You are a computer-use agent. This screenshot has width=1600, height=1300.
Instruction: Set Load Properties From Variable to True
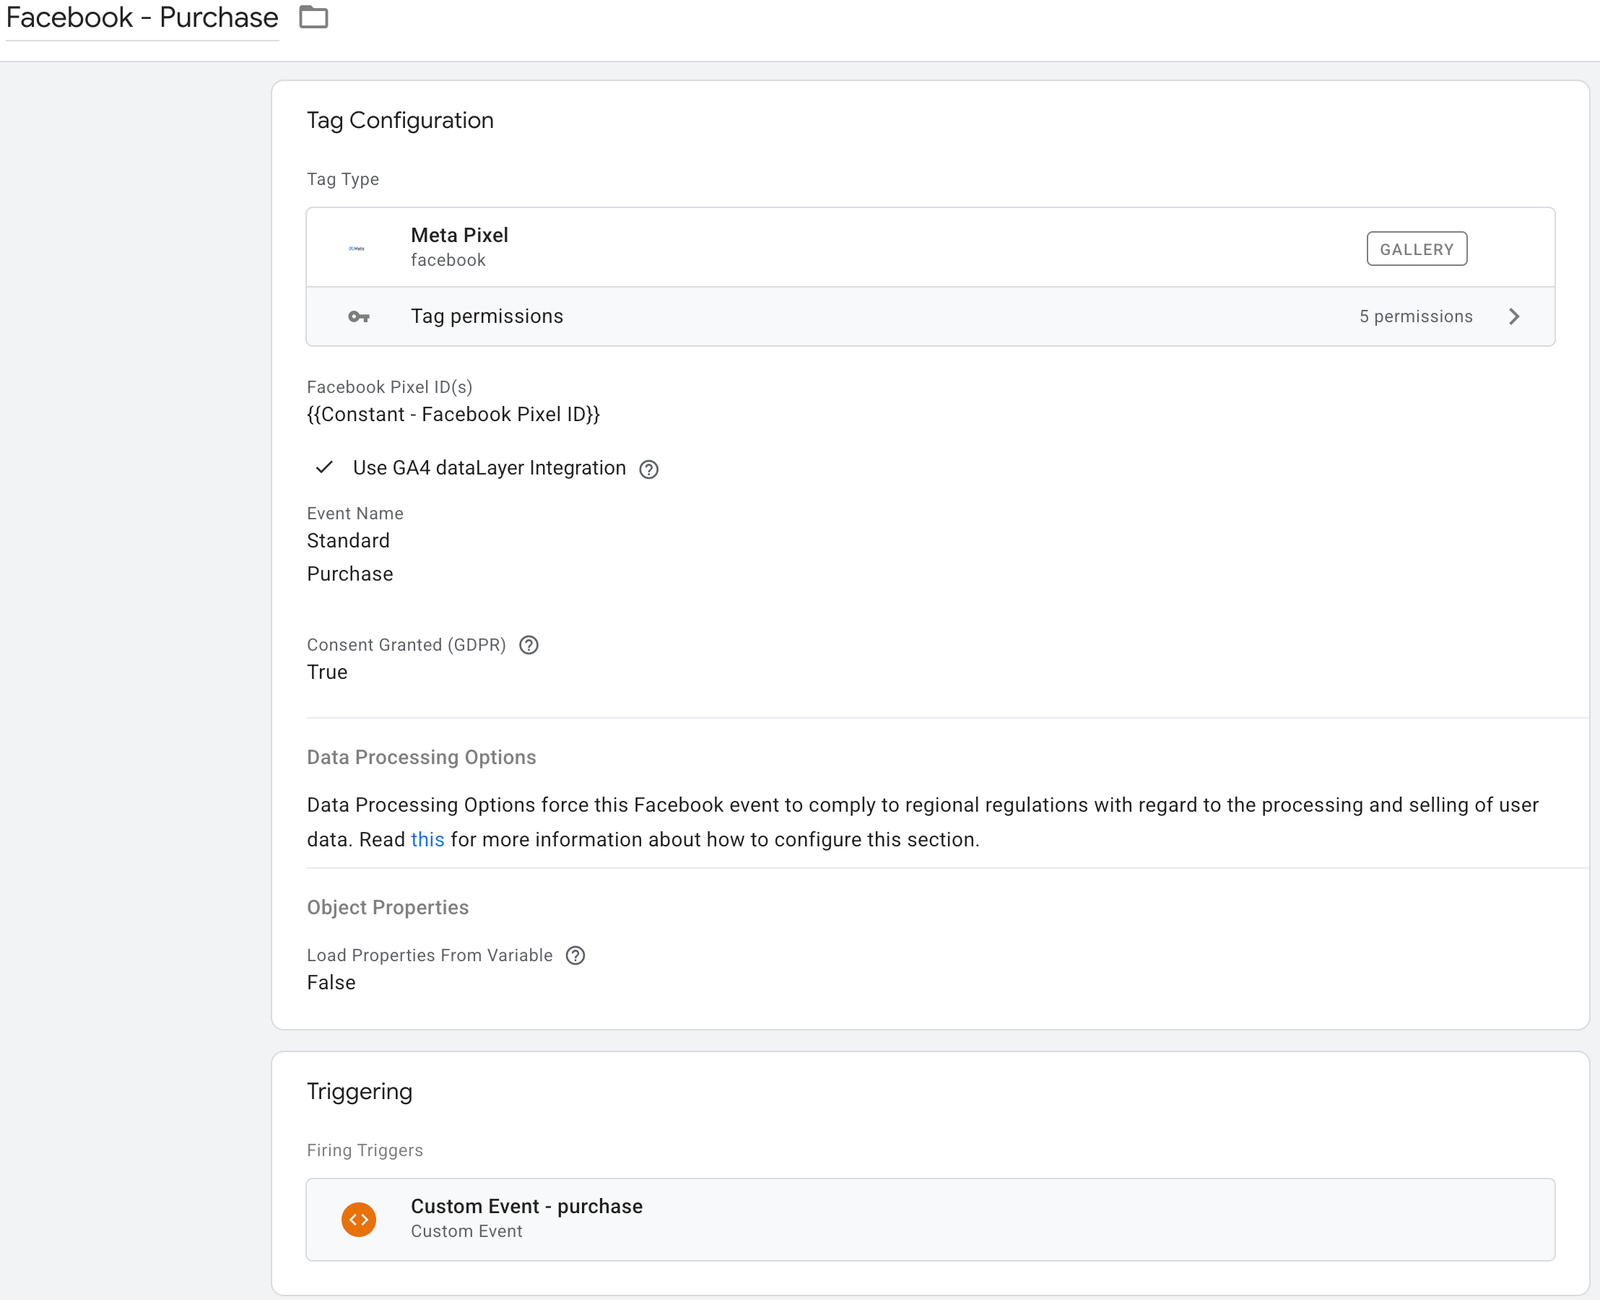pos(331,982)
